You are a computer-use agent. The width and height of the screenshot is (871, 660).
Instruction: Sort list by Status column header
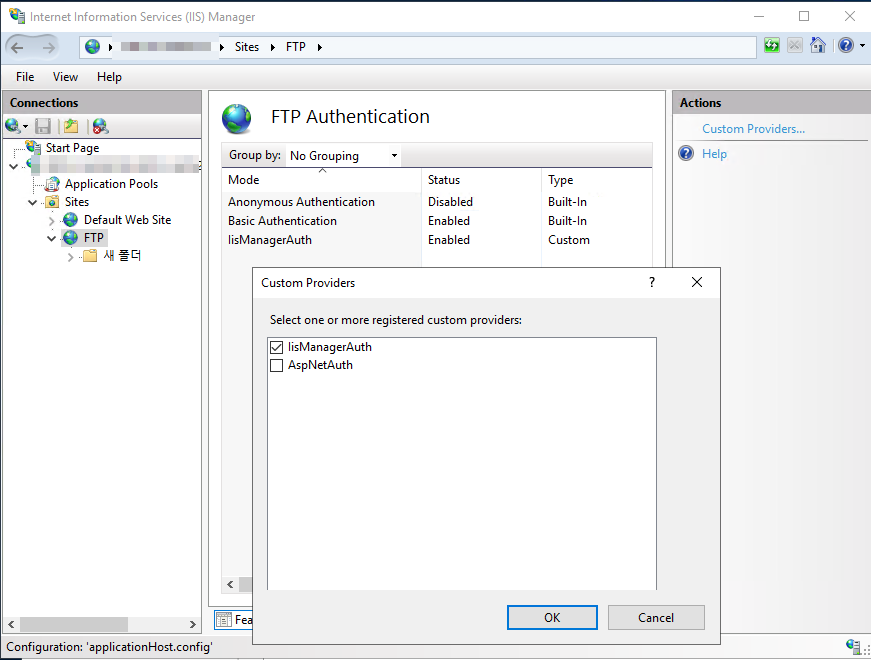481,179
